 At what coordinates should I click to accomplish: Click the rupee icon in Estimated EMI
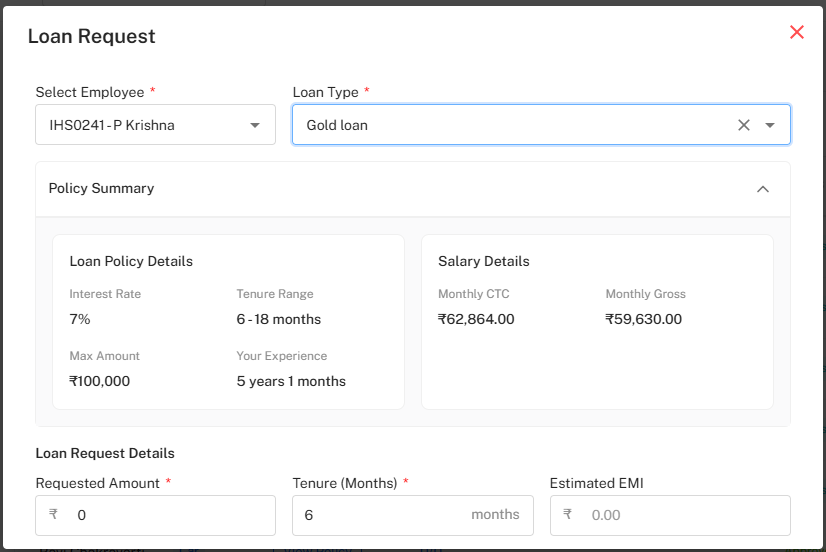[x=567, y=515]
